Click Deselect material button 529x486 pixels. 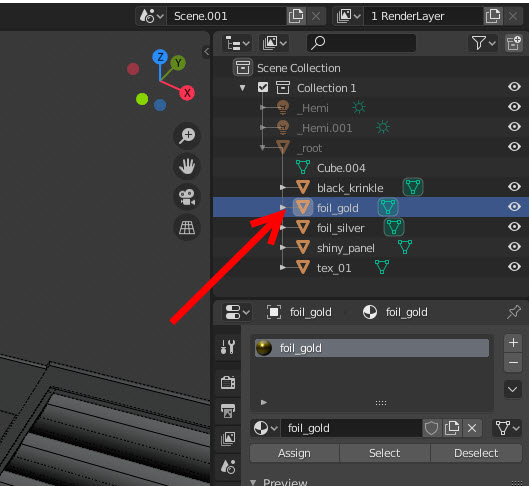(x=476, y=453)
